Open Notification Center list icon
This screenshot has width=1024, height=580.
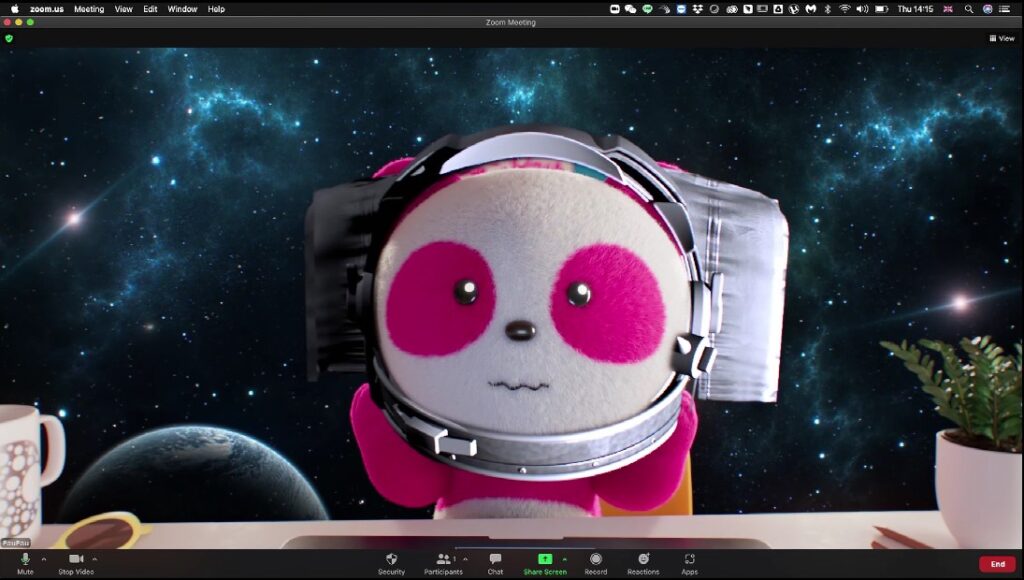point(1004,9)
